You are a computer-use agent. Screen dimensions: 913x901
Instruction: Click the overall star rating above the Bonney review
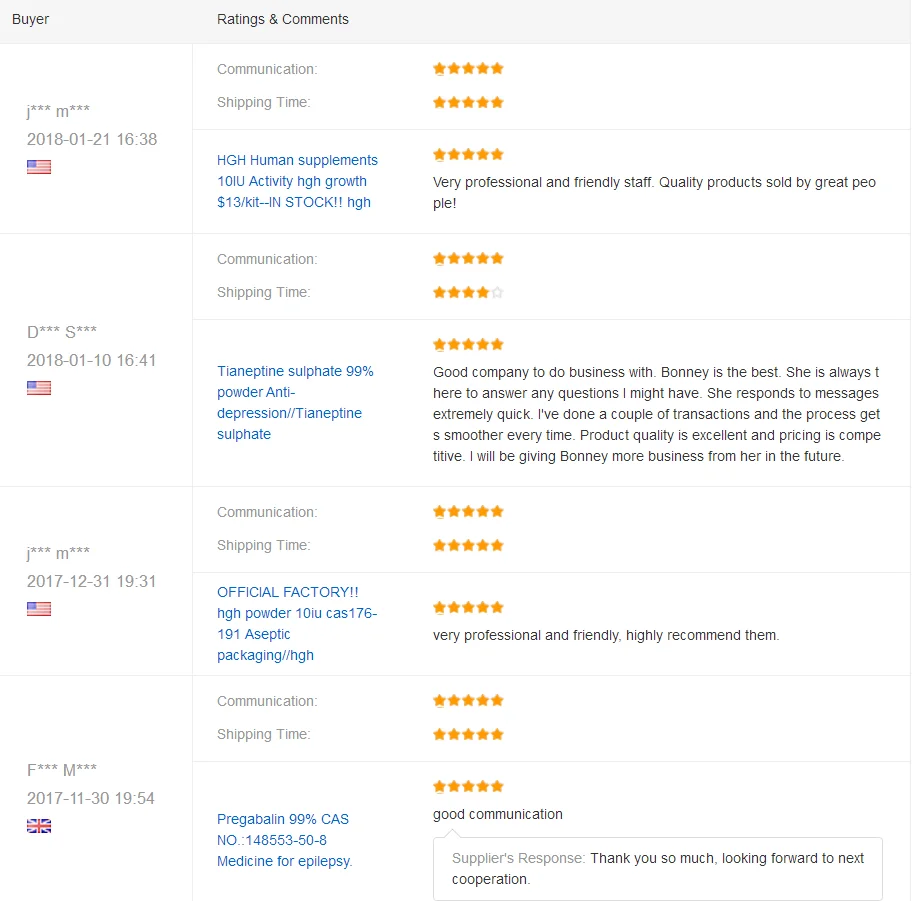pos(468,344)
